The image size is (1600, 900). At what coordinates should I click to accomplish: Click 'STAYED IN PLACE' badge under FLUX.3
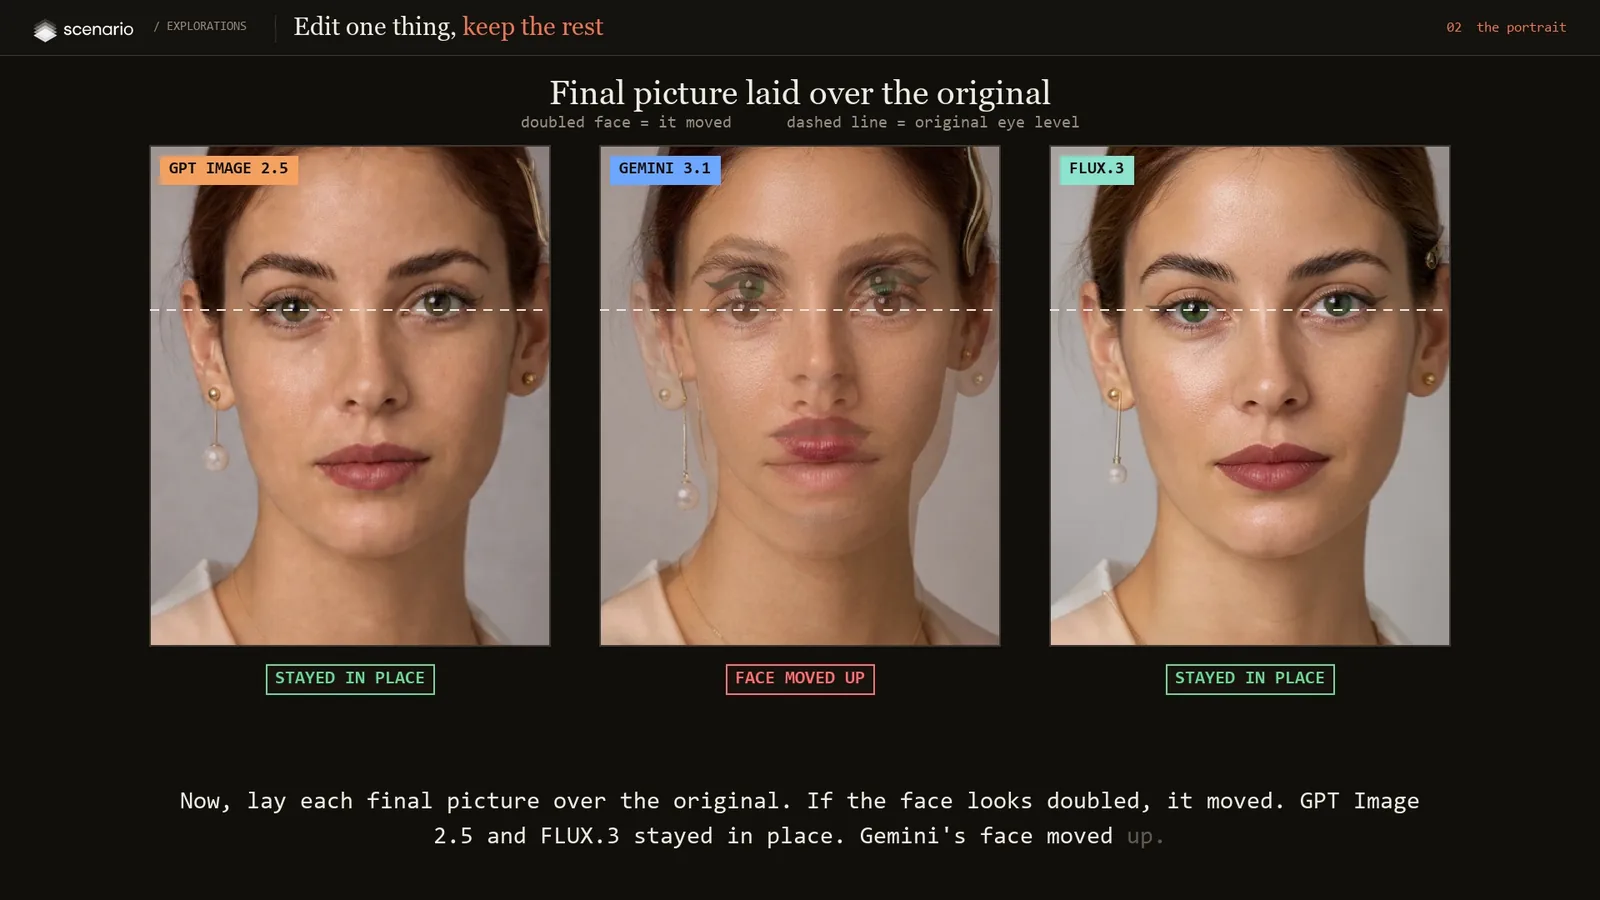click(x=1250, y=679)
